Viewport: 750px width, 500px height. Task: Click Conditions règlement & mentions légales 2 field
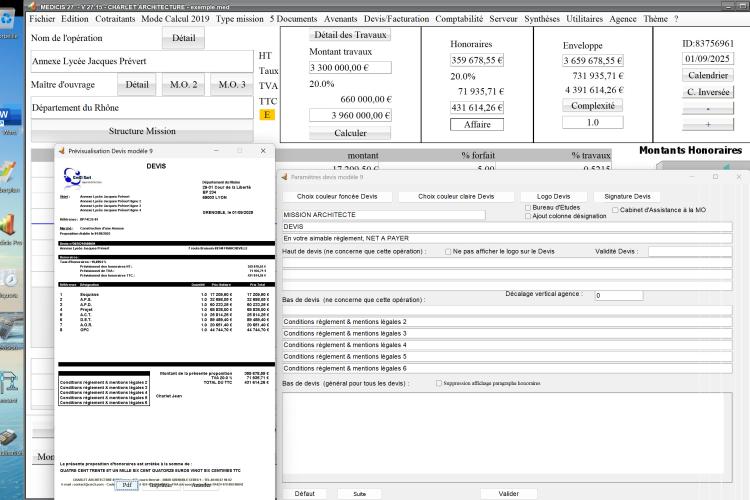point(507,322)
